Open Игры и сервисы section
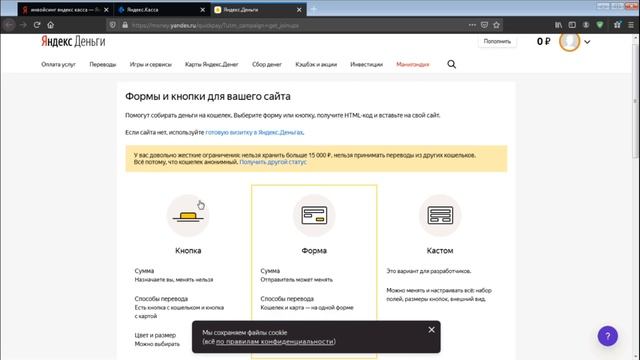The height and width of the screenshot is (360, 640). pos(151,64)
